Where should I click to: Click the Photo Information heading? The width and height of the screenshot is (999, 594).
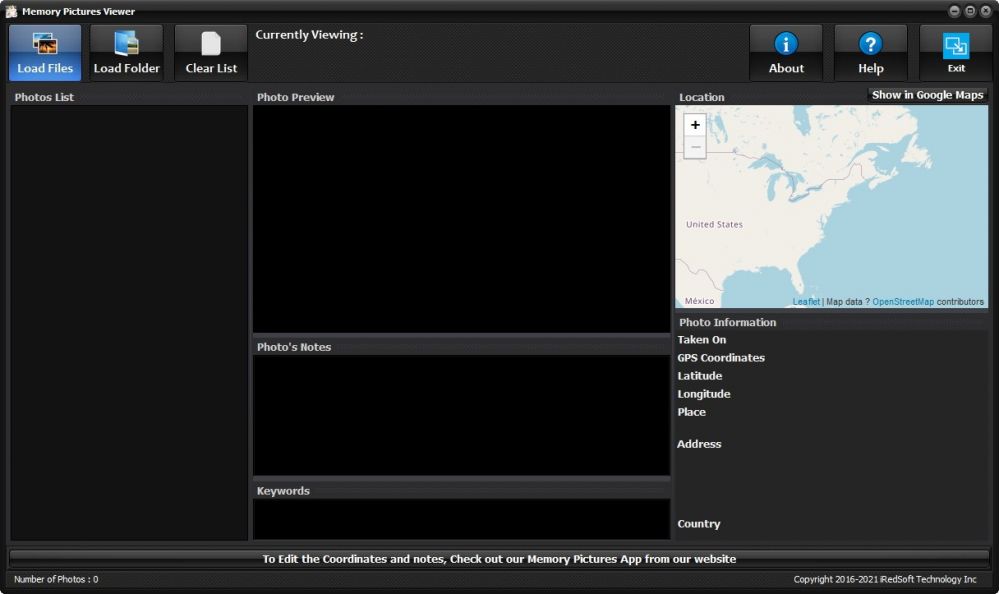[728, 322]
